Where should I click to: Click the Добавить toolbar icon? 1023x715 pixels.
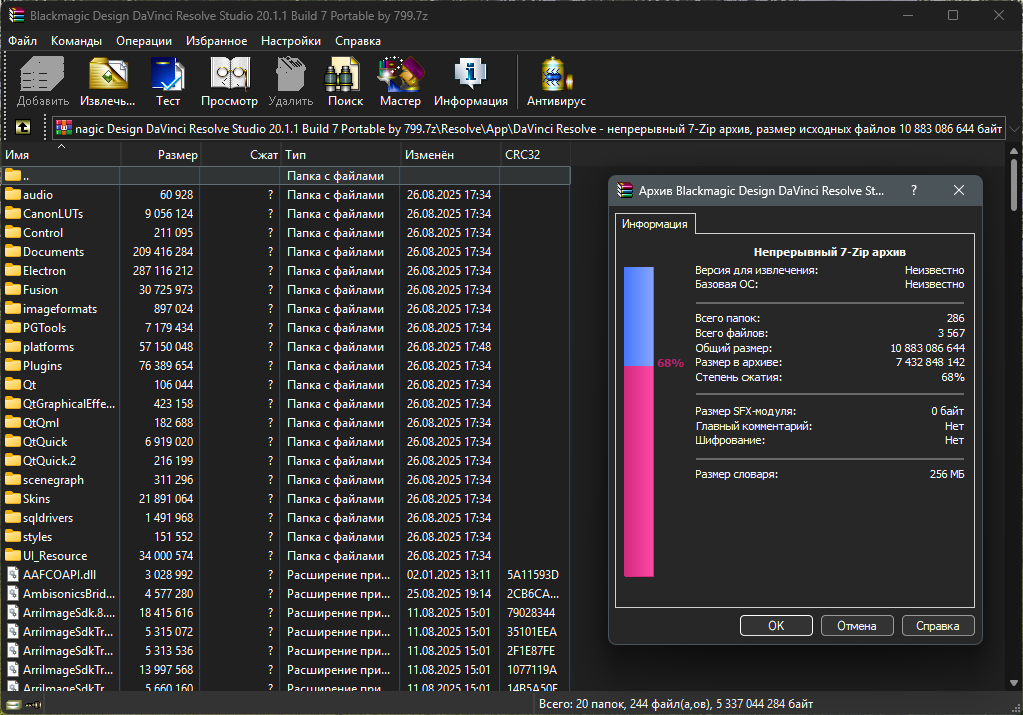42,73
